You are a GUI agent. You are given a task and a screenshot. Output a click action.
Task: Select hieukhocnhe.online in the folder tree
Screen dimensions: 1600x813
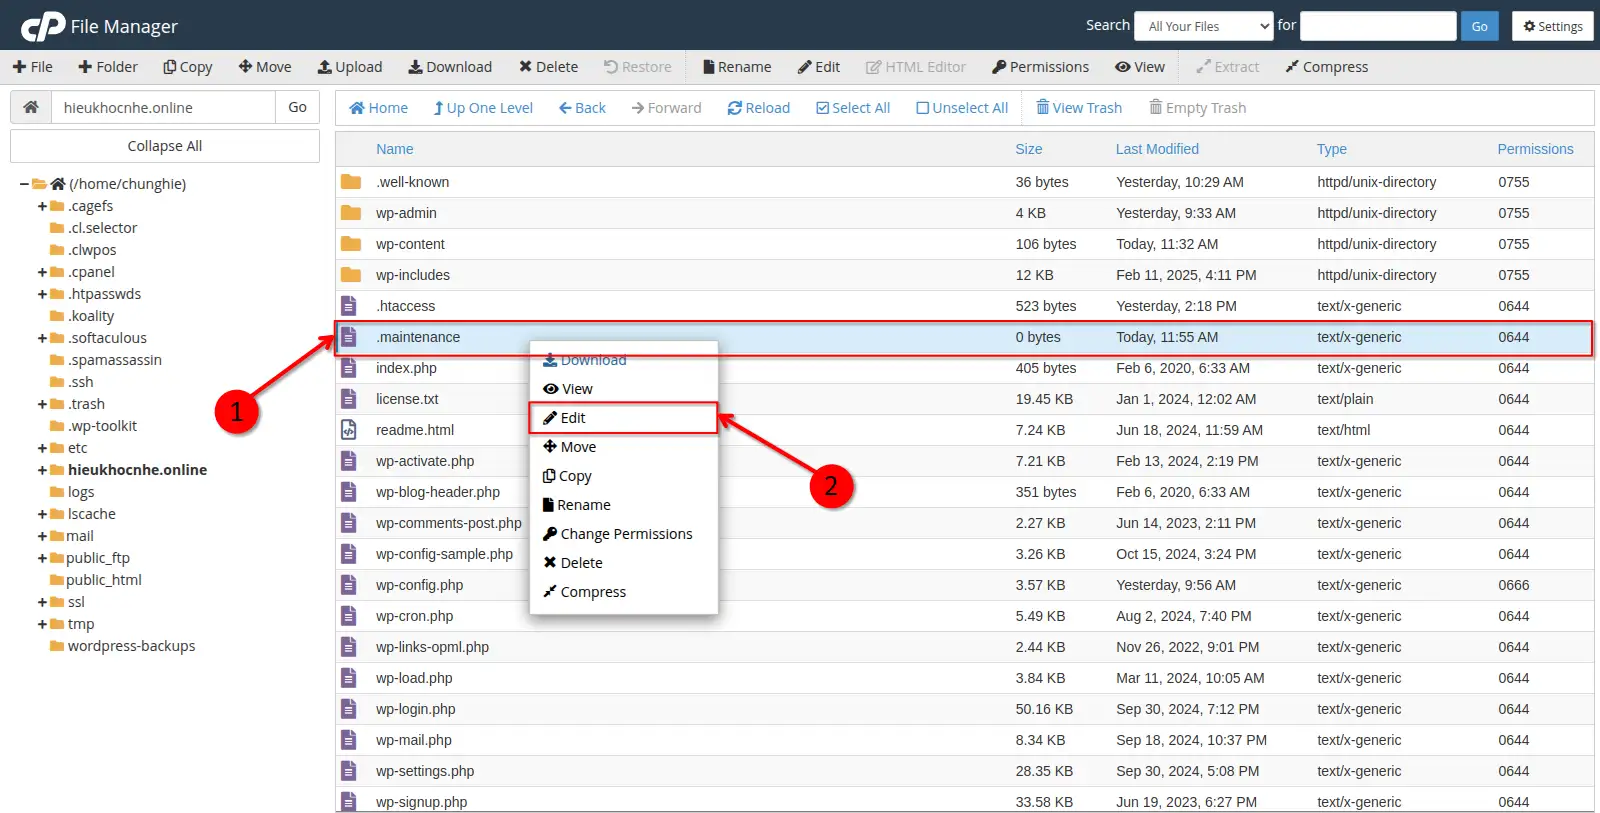coord(137,470)
